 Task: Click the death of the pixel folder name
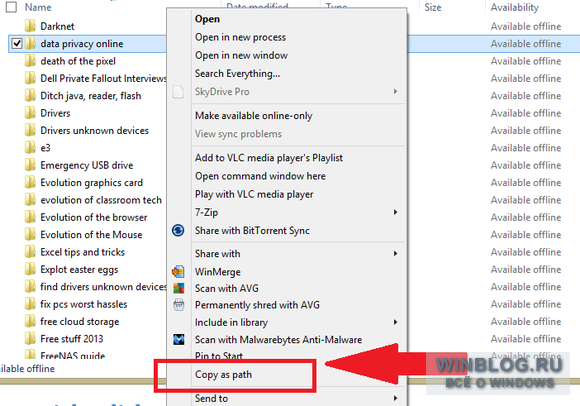pyautogui.click(x=78, y=61)
